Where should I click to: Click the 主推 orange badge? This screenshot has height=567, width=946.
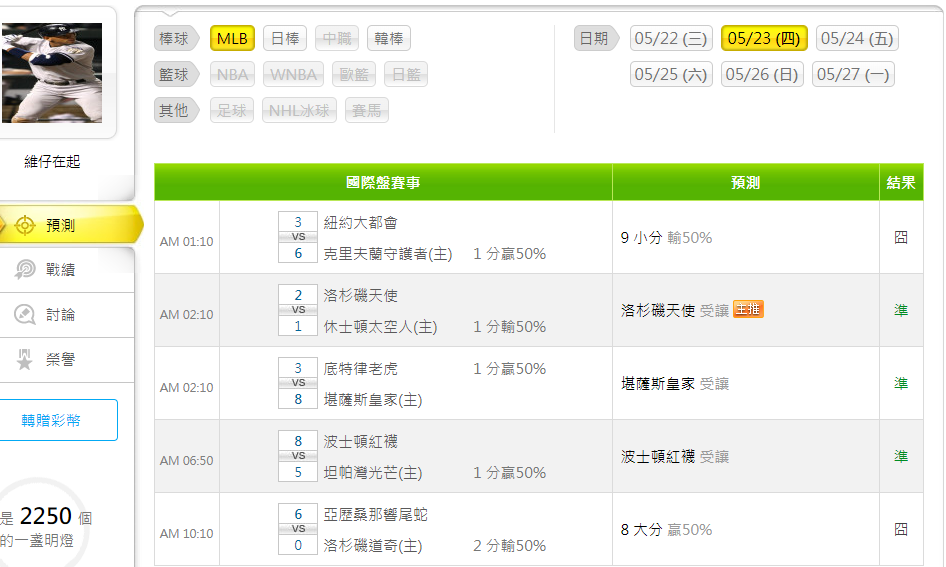tap(748, 309)
